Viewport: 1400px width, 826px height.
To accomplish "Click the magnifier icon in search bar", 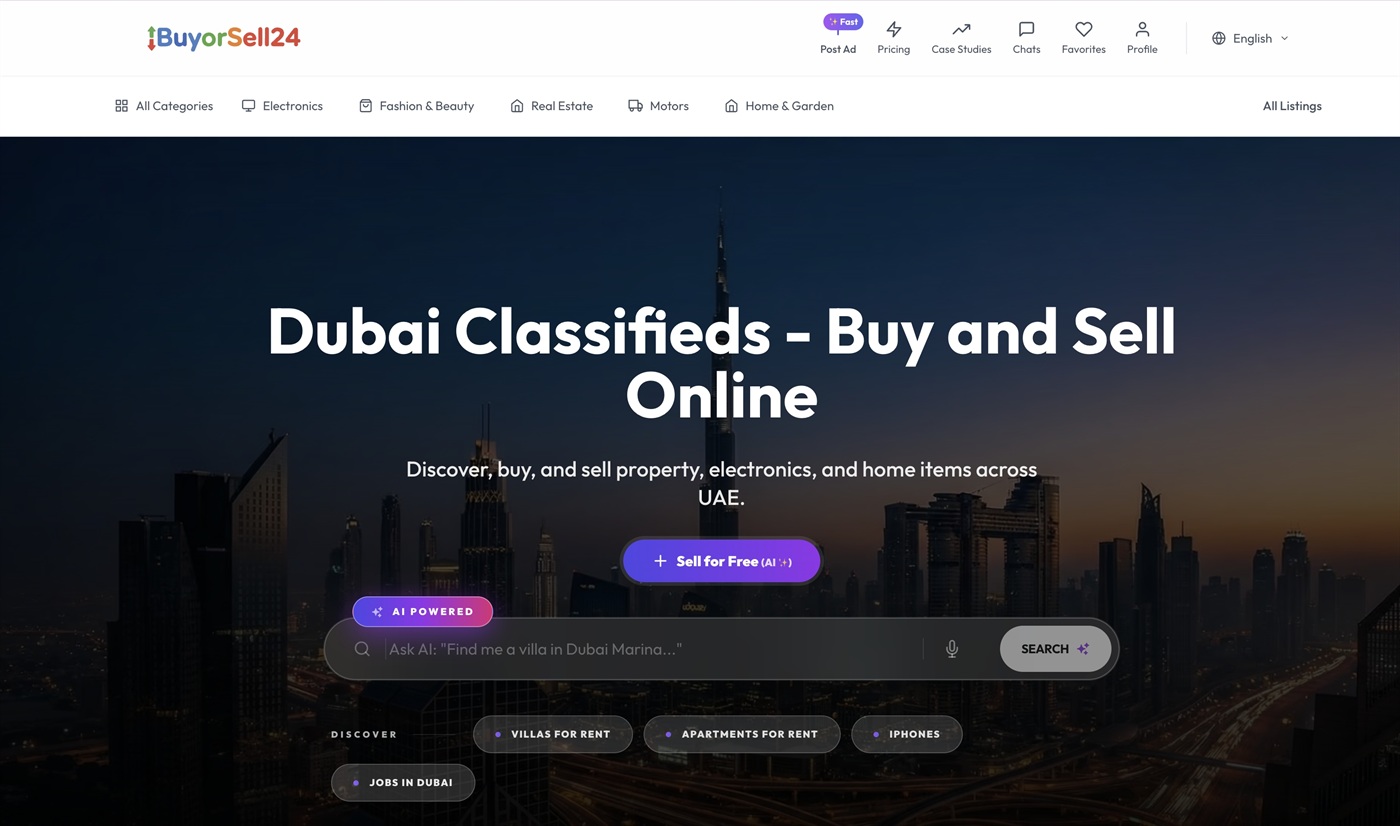I will (x=362, y=649).
